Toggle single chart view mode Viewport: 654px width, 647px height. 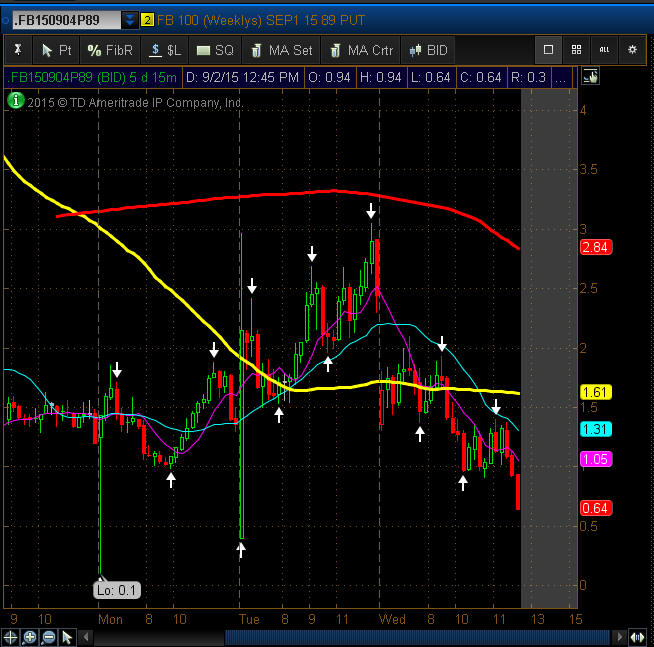(x=548, y=49)
